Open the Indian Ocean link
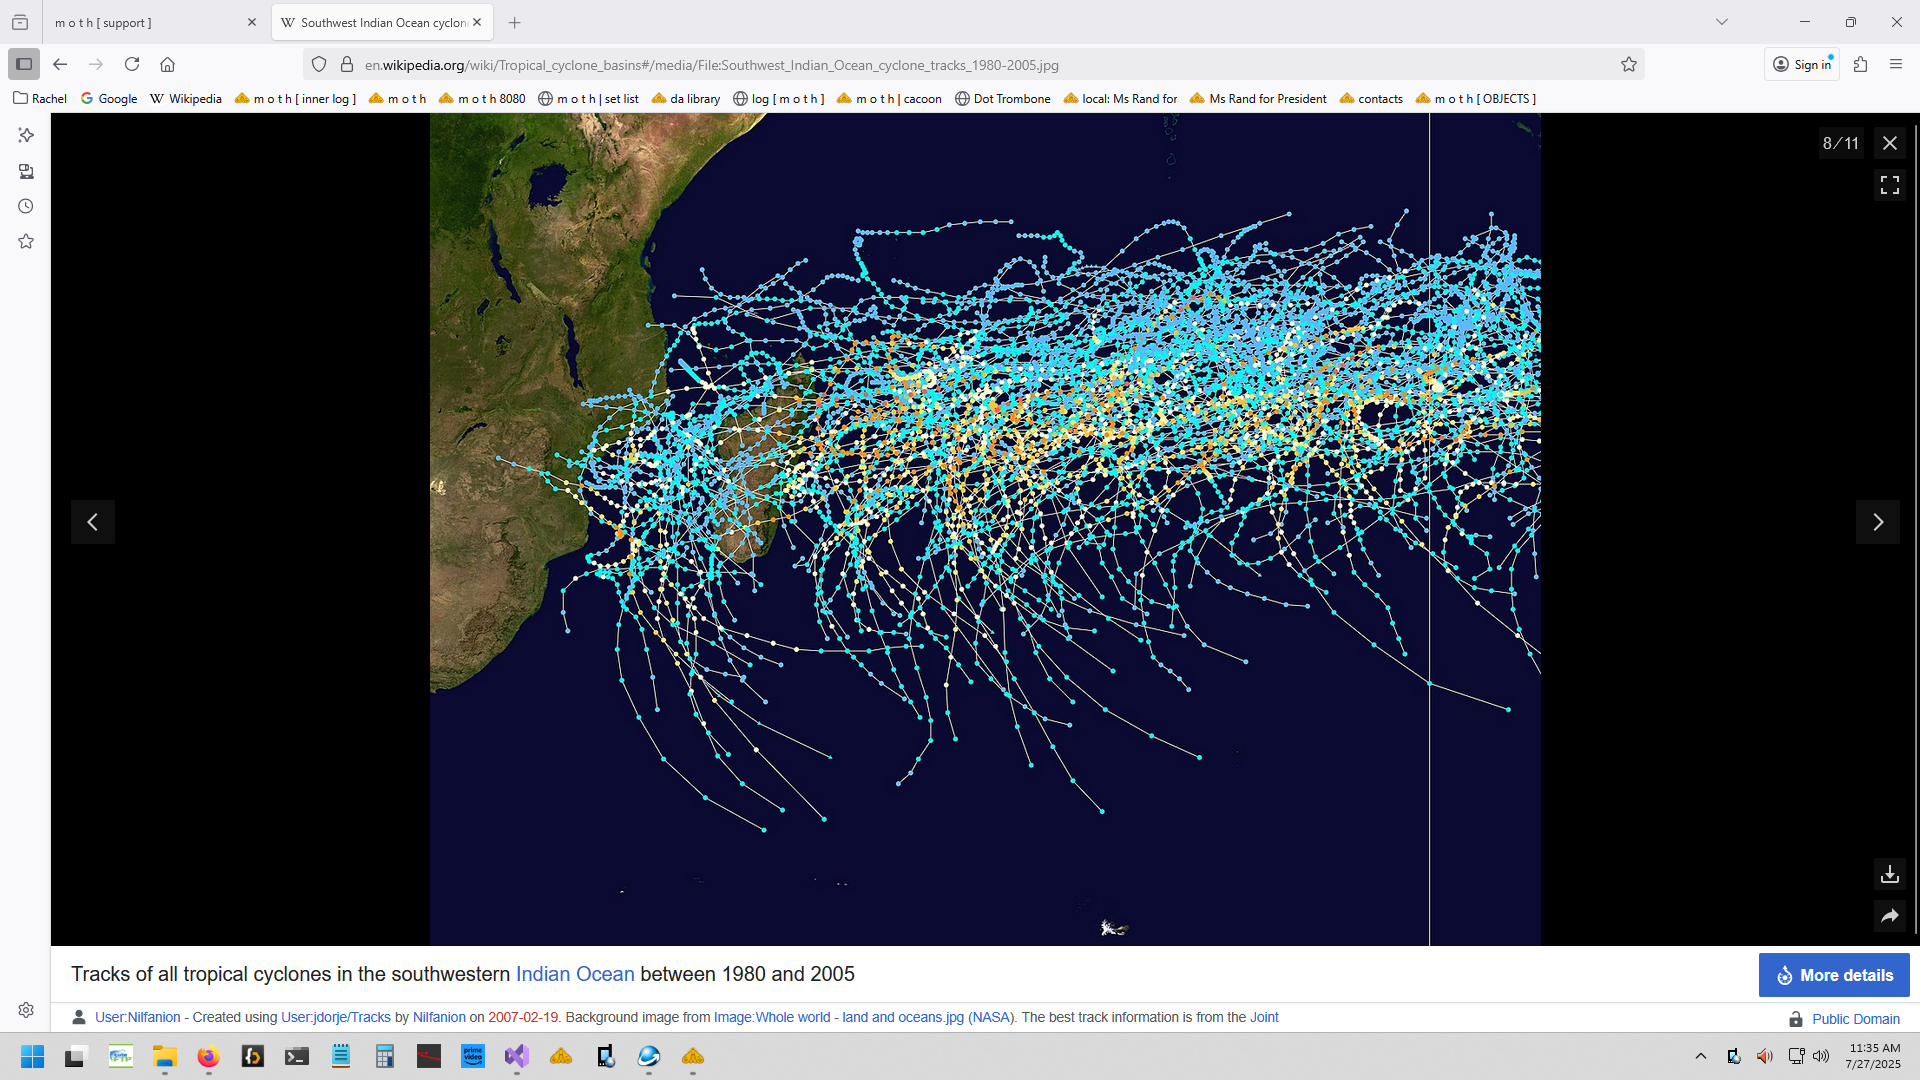This screenshot has height=1080, width=1920. pyautogui.click(x=574, y=974)
